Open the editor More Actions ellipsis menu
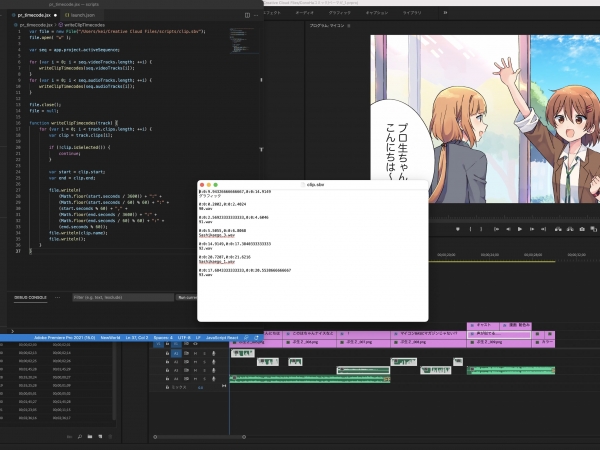Viewport: 600px width, 450px height. (x=256, y=15)
